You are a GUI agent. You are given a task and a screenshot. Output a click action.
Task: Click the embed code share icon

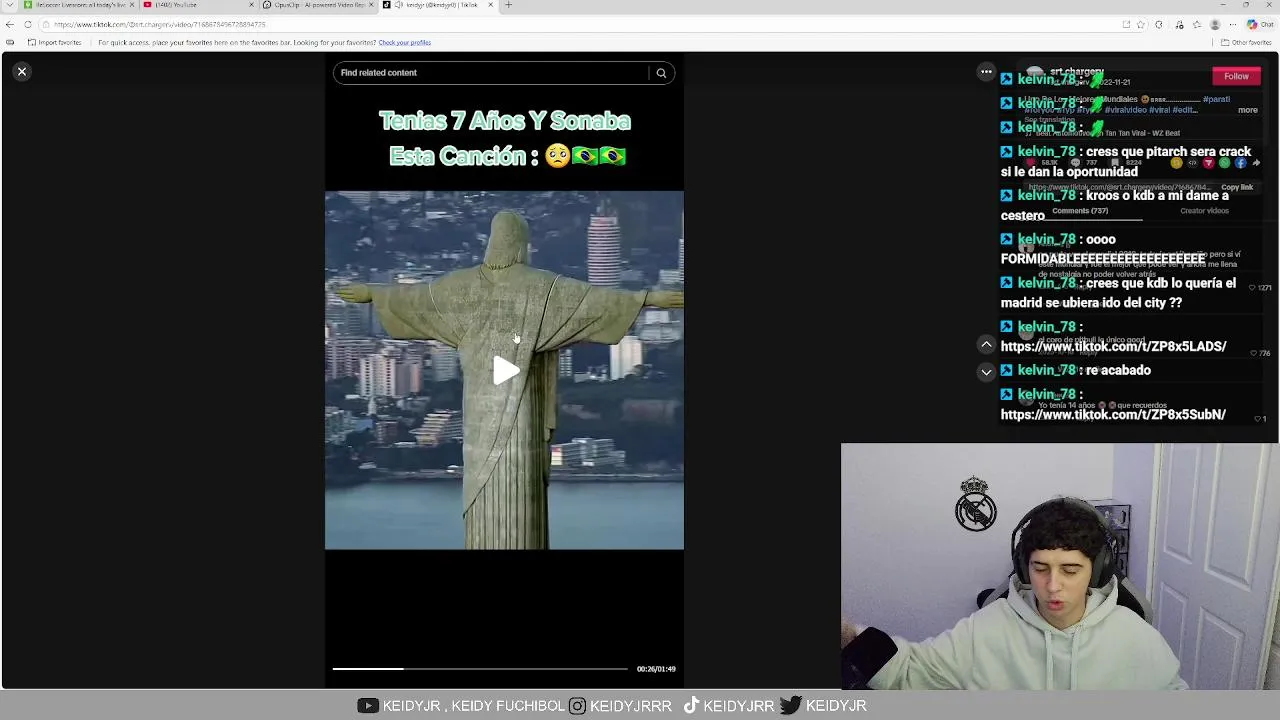pyautogui.click(x=1193, y=162)
